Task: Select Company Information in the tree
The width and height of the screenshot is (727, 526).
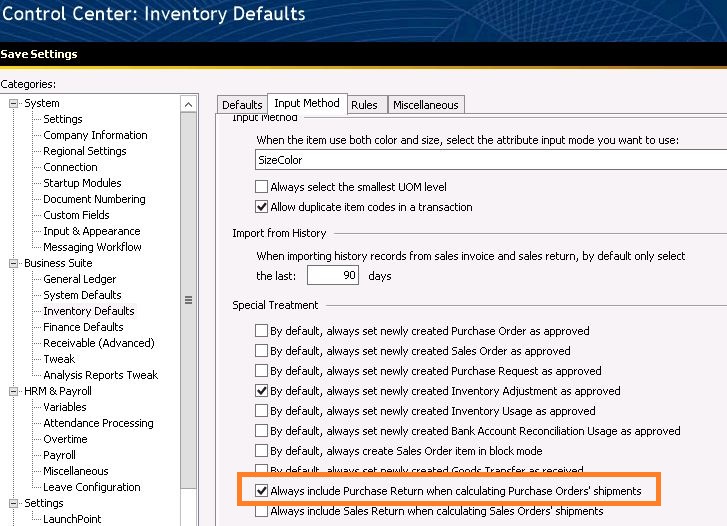Action: [95, 135]
